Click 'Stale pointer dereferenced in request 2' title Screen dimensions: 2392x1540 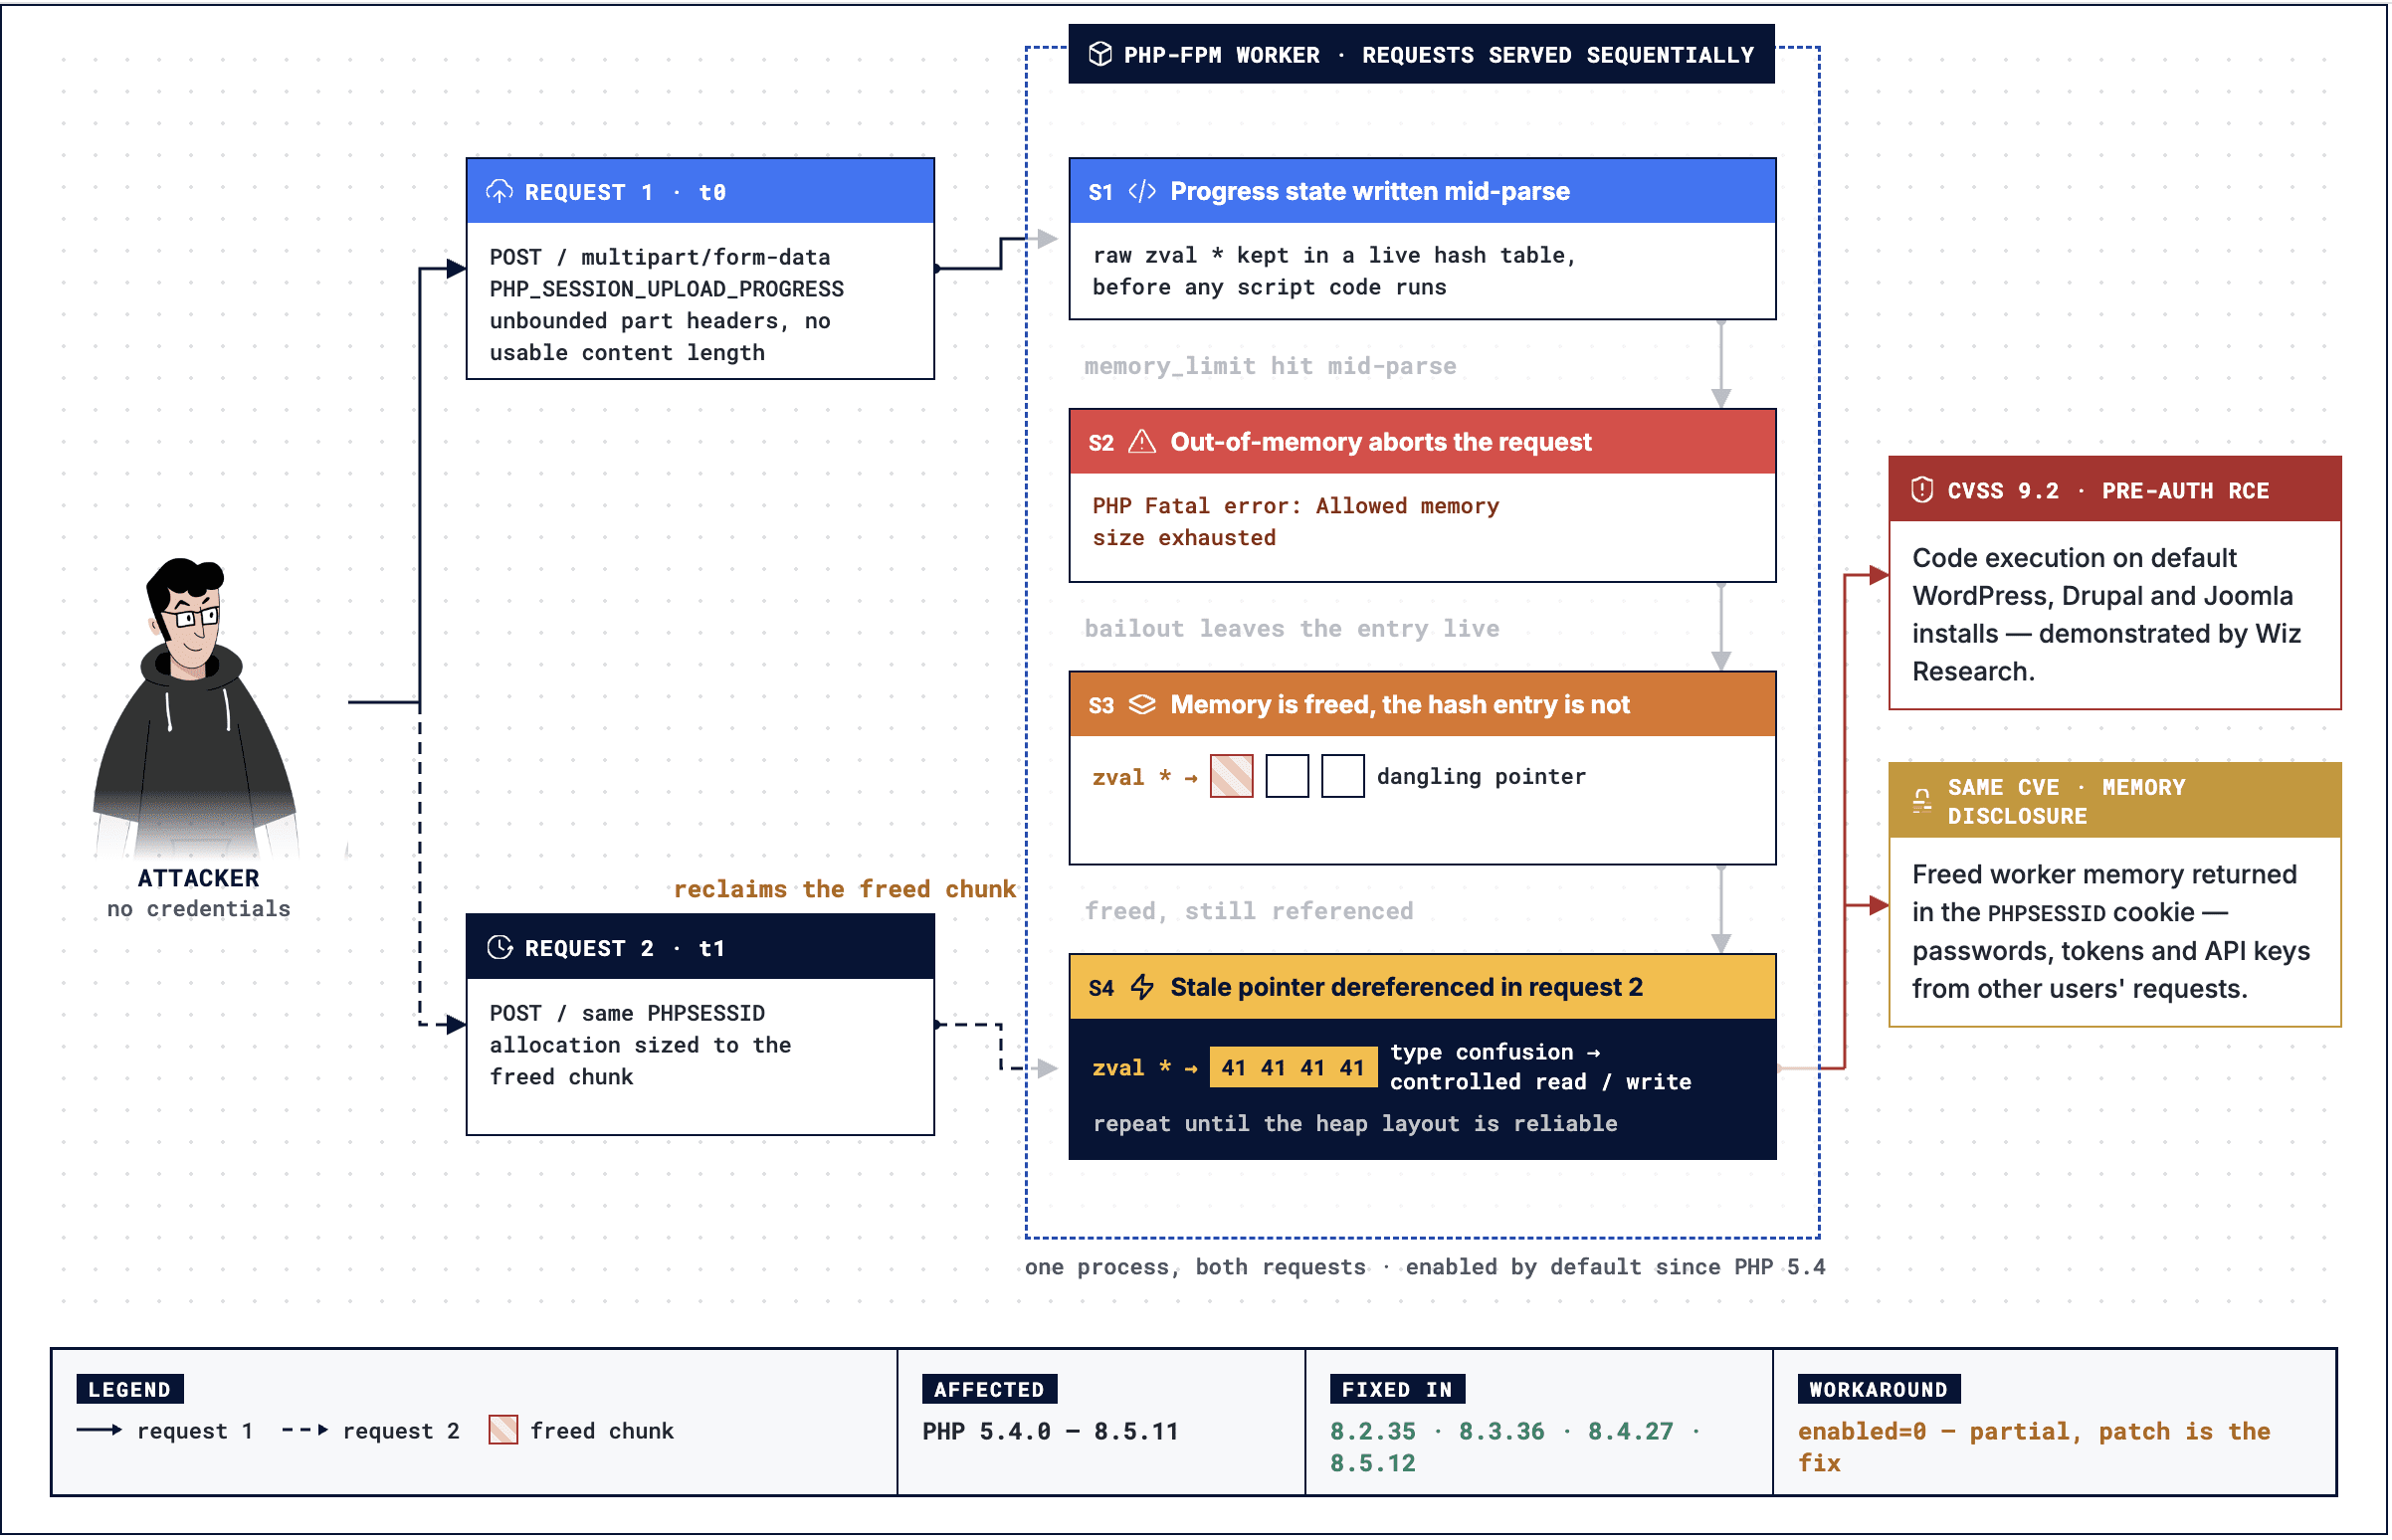tap(1408, 988)
